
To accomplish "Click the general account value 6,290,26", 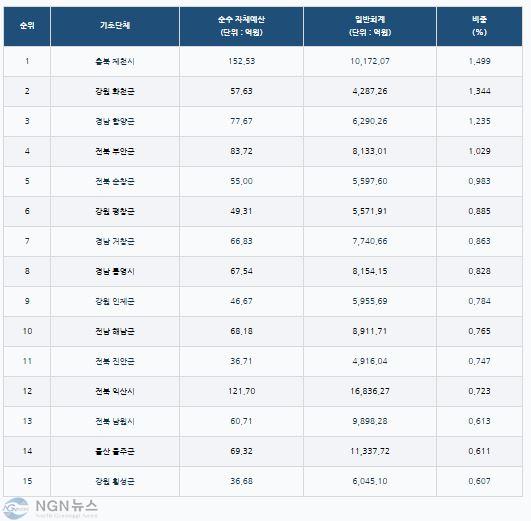I will coord(370,121).
